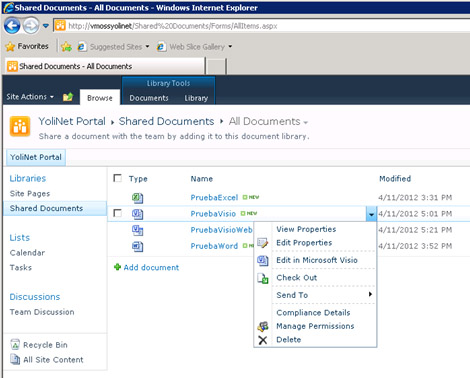Image resolution: width=470 pixels, height=378 pixels.
Task: Click the Recycle Bin icon
Action: [15, 344]
